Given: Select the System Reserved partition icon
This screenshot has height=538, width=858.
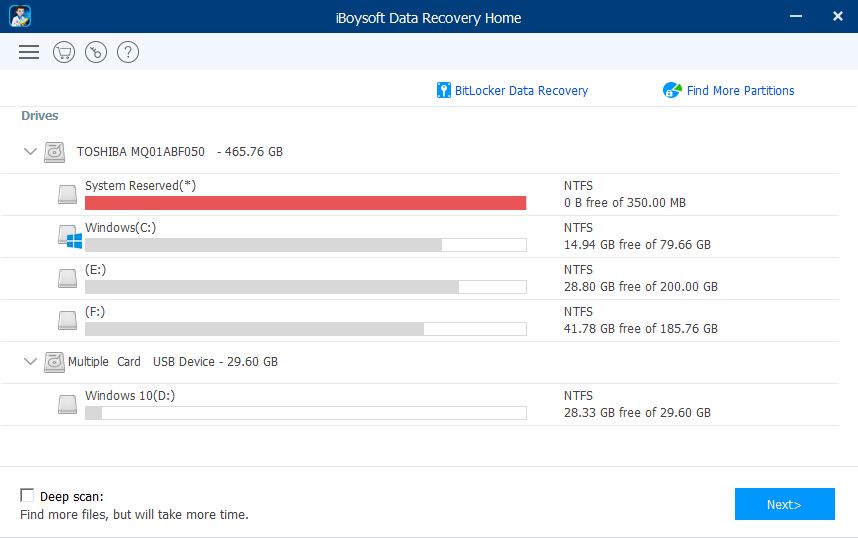Looking at the screenshot, I should click(x=67, y=194).
